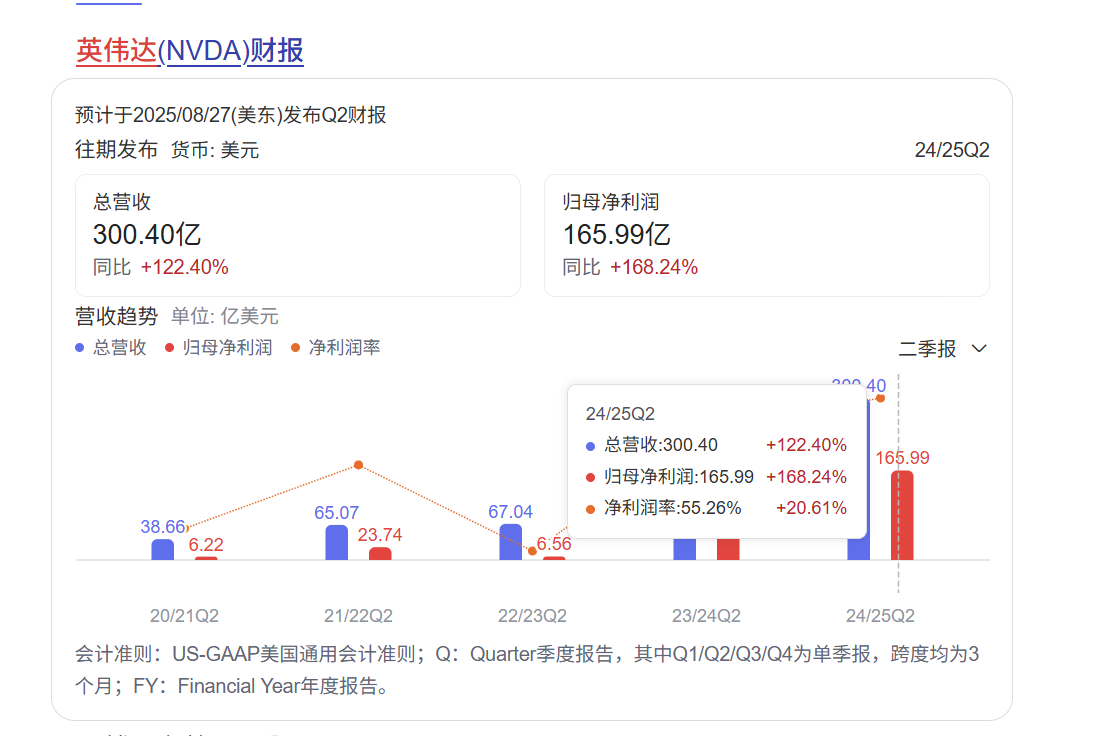Screen dimensions: 1117x736
Task: Click the 22/23Q2 orange margin line point
Action: pos(532,551)
